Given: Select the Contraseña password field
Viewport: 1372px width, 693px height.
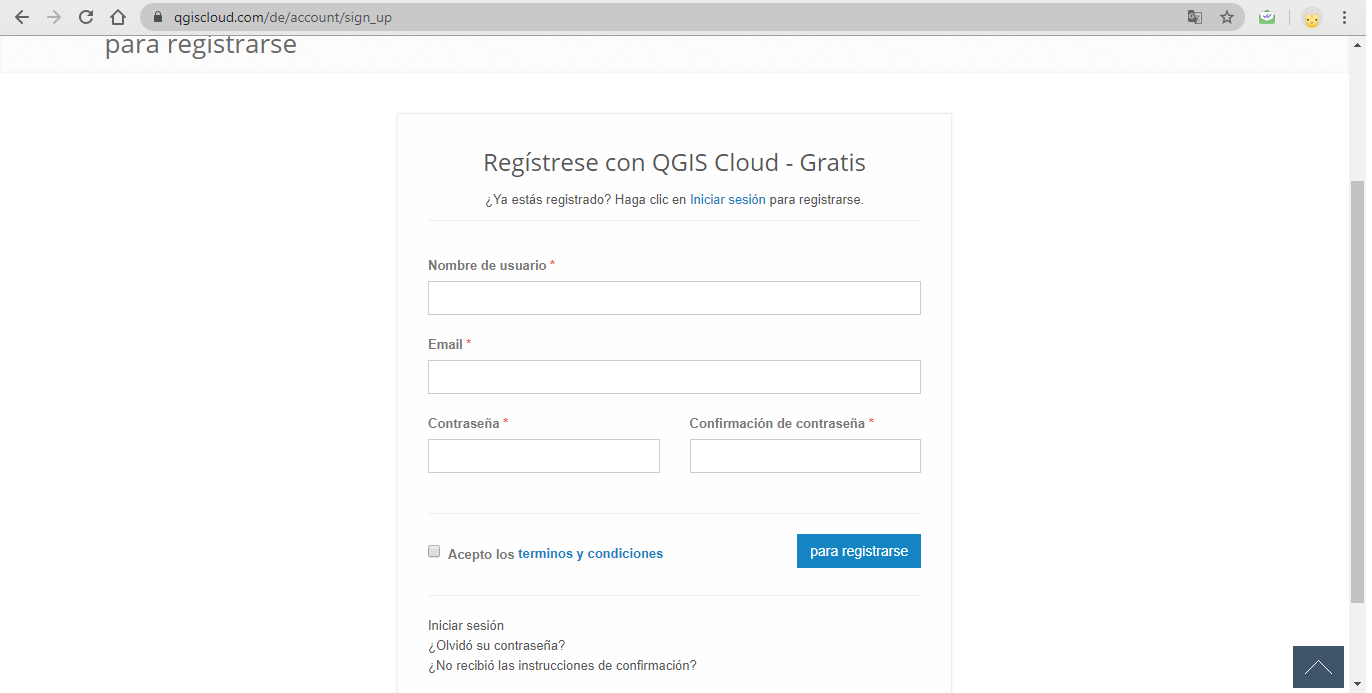Looking at the screenshot, I should 543,456.
